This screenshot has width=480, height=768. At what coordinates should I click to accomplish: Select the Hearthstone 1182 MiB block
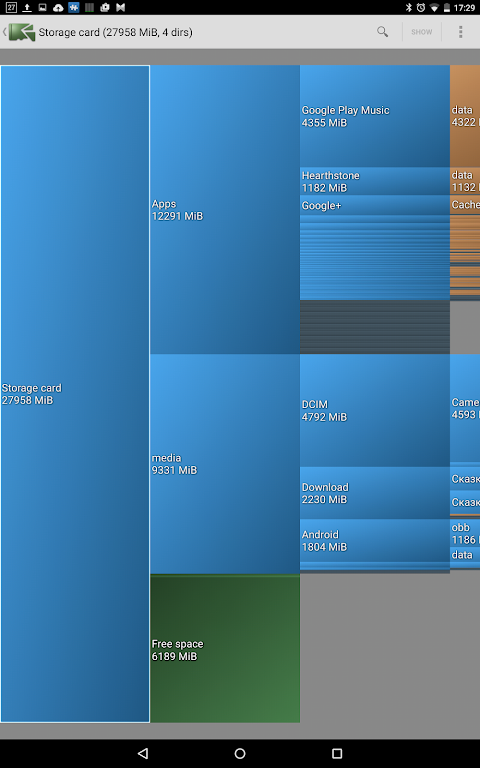pyautogui.click(x=375, y=181)
